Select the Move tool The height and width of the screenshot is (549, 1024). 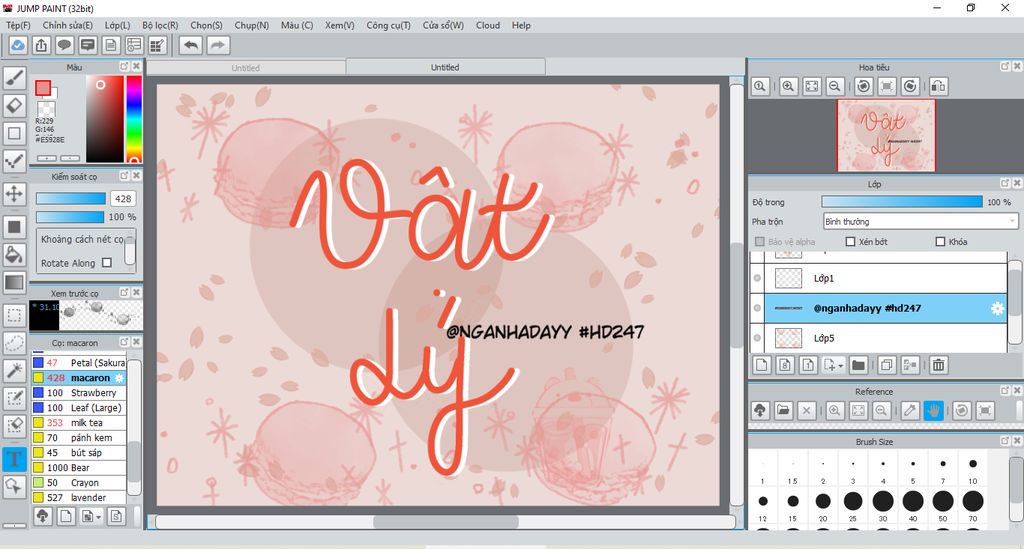(14, 194)
